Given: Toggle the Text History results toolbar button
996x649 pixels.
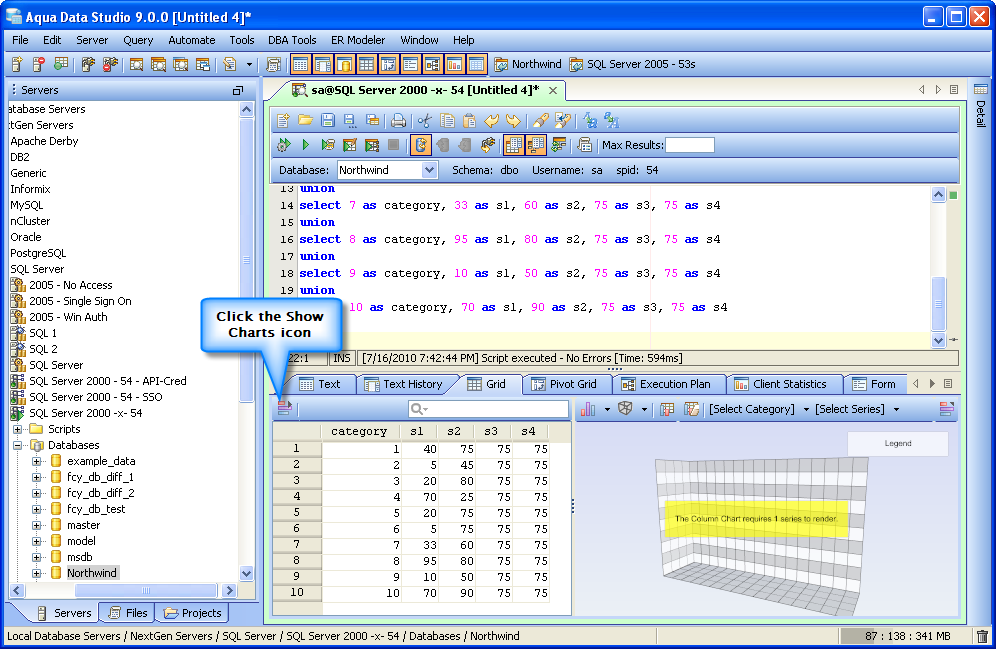Looking at the screenshot, I should click(x=323, y=64).
